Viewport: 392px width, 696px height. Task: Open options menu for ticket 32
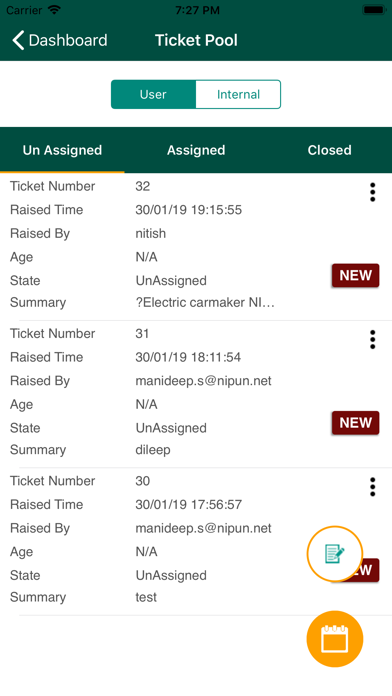pos(372,192)
